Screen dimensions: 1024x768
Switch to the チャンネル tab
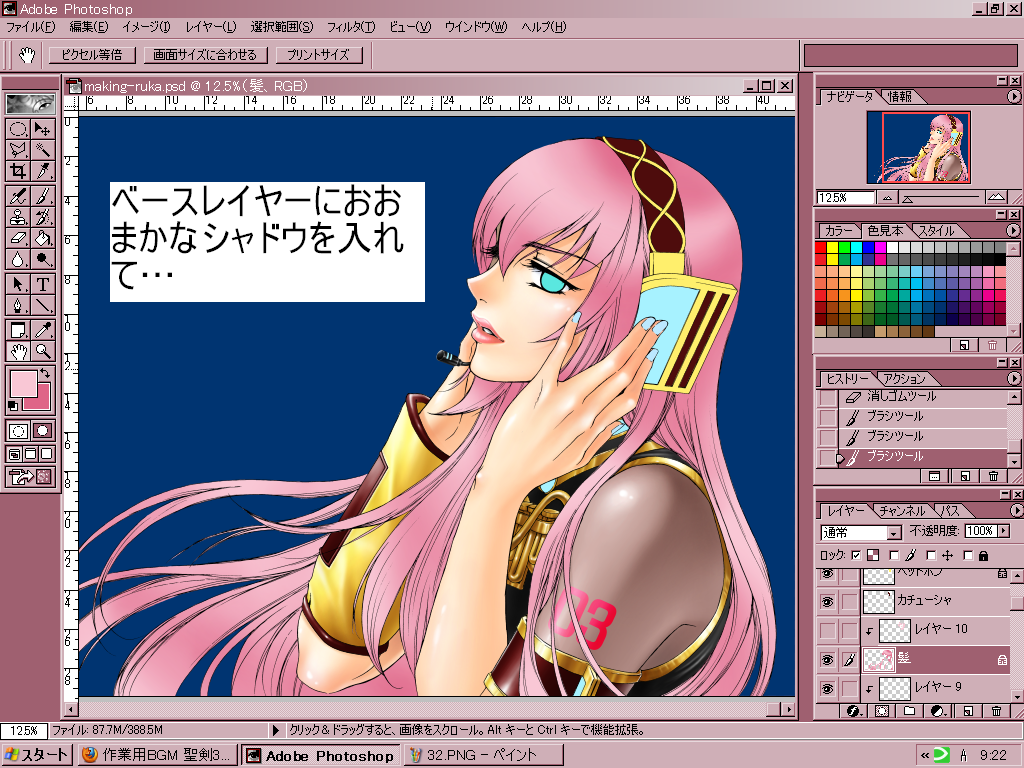pyautogui.click(x=902, y=511)
